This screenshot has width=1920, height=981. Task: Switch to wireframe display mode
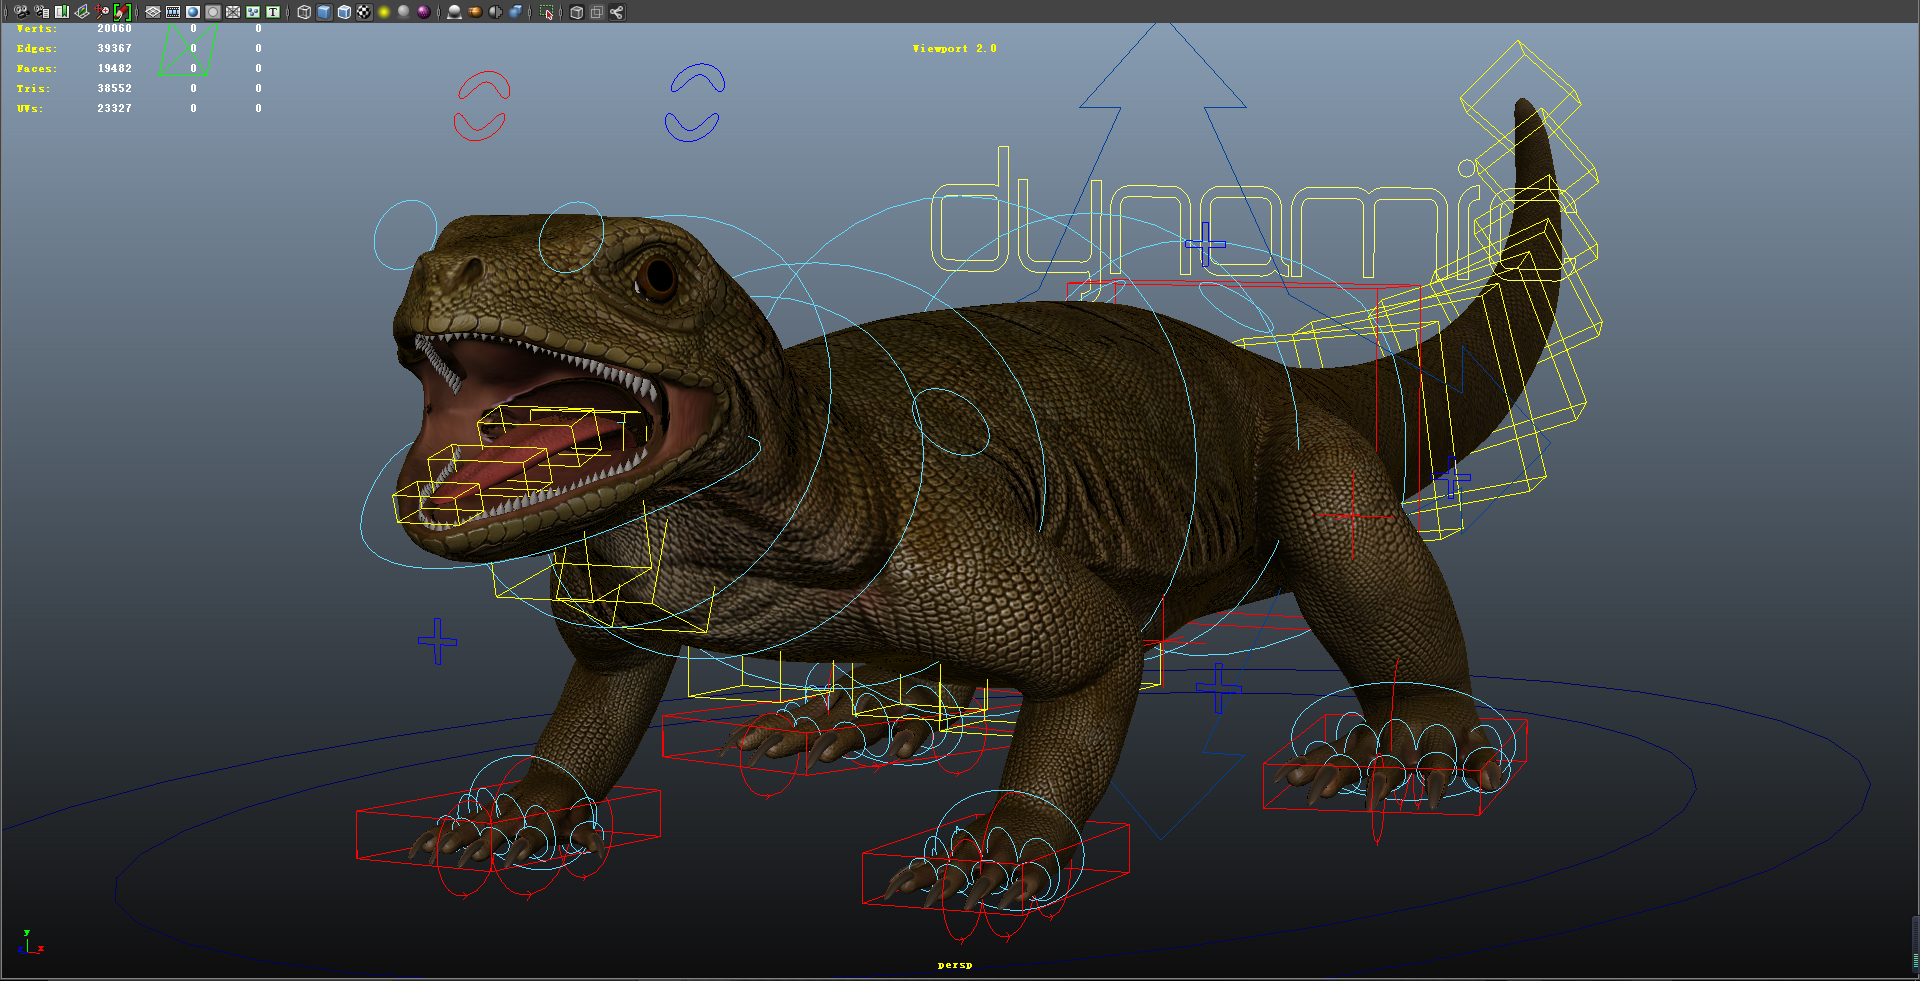pos(302,12)
